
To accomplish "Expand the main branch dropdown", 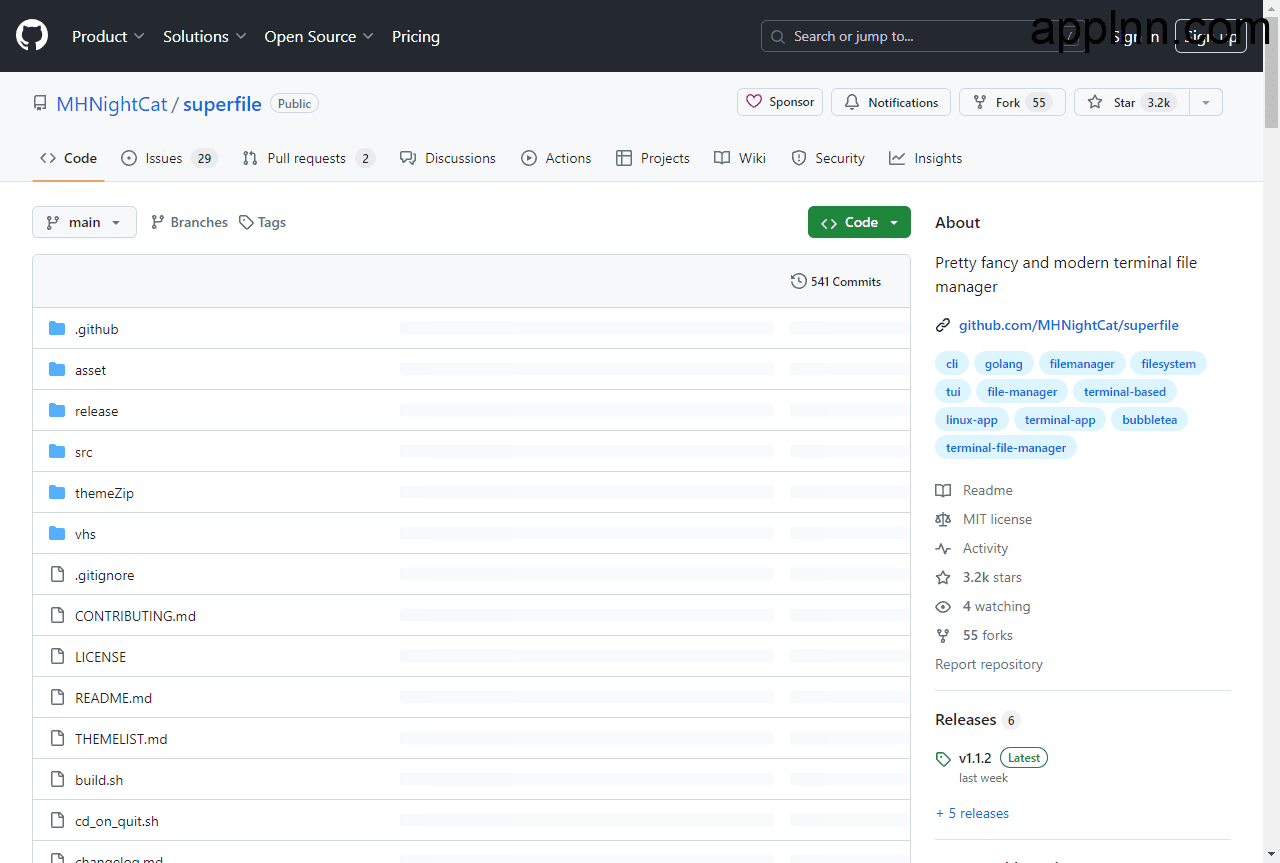I will coord(84,222).
